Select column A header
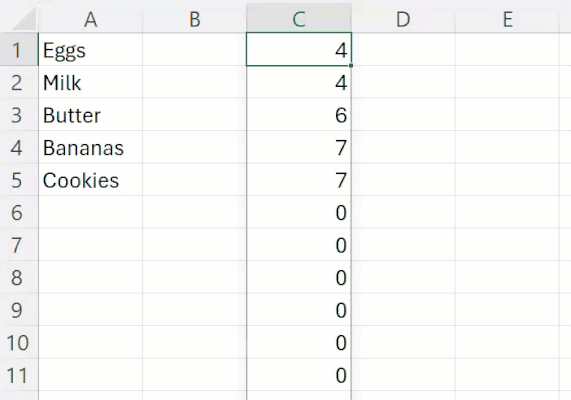 tap(90, 19)
